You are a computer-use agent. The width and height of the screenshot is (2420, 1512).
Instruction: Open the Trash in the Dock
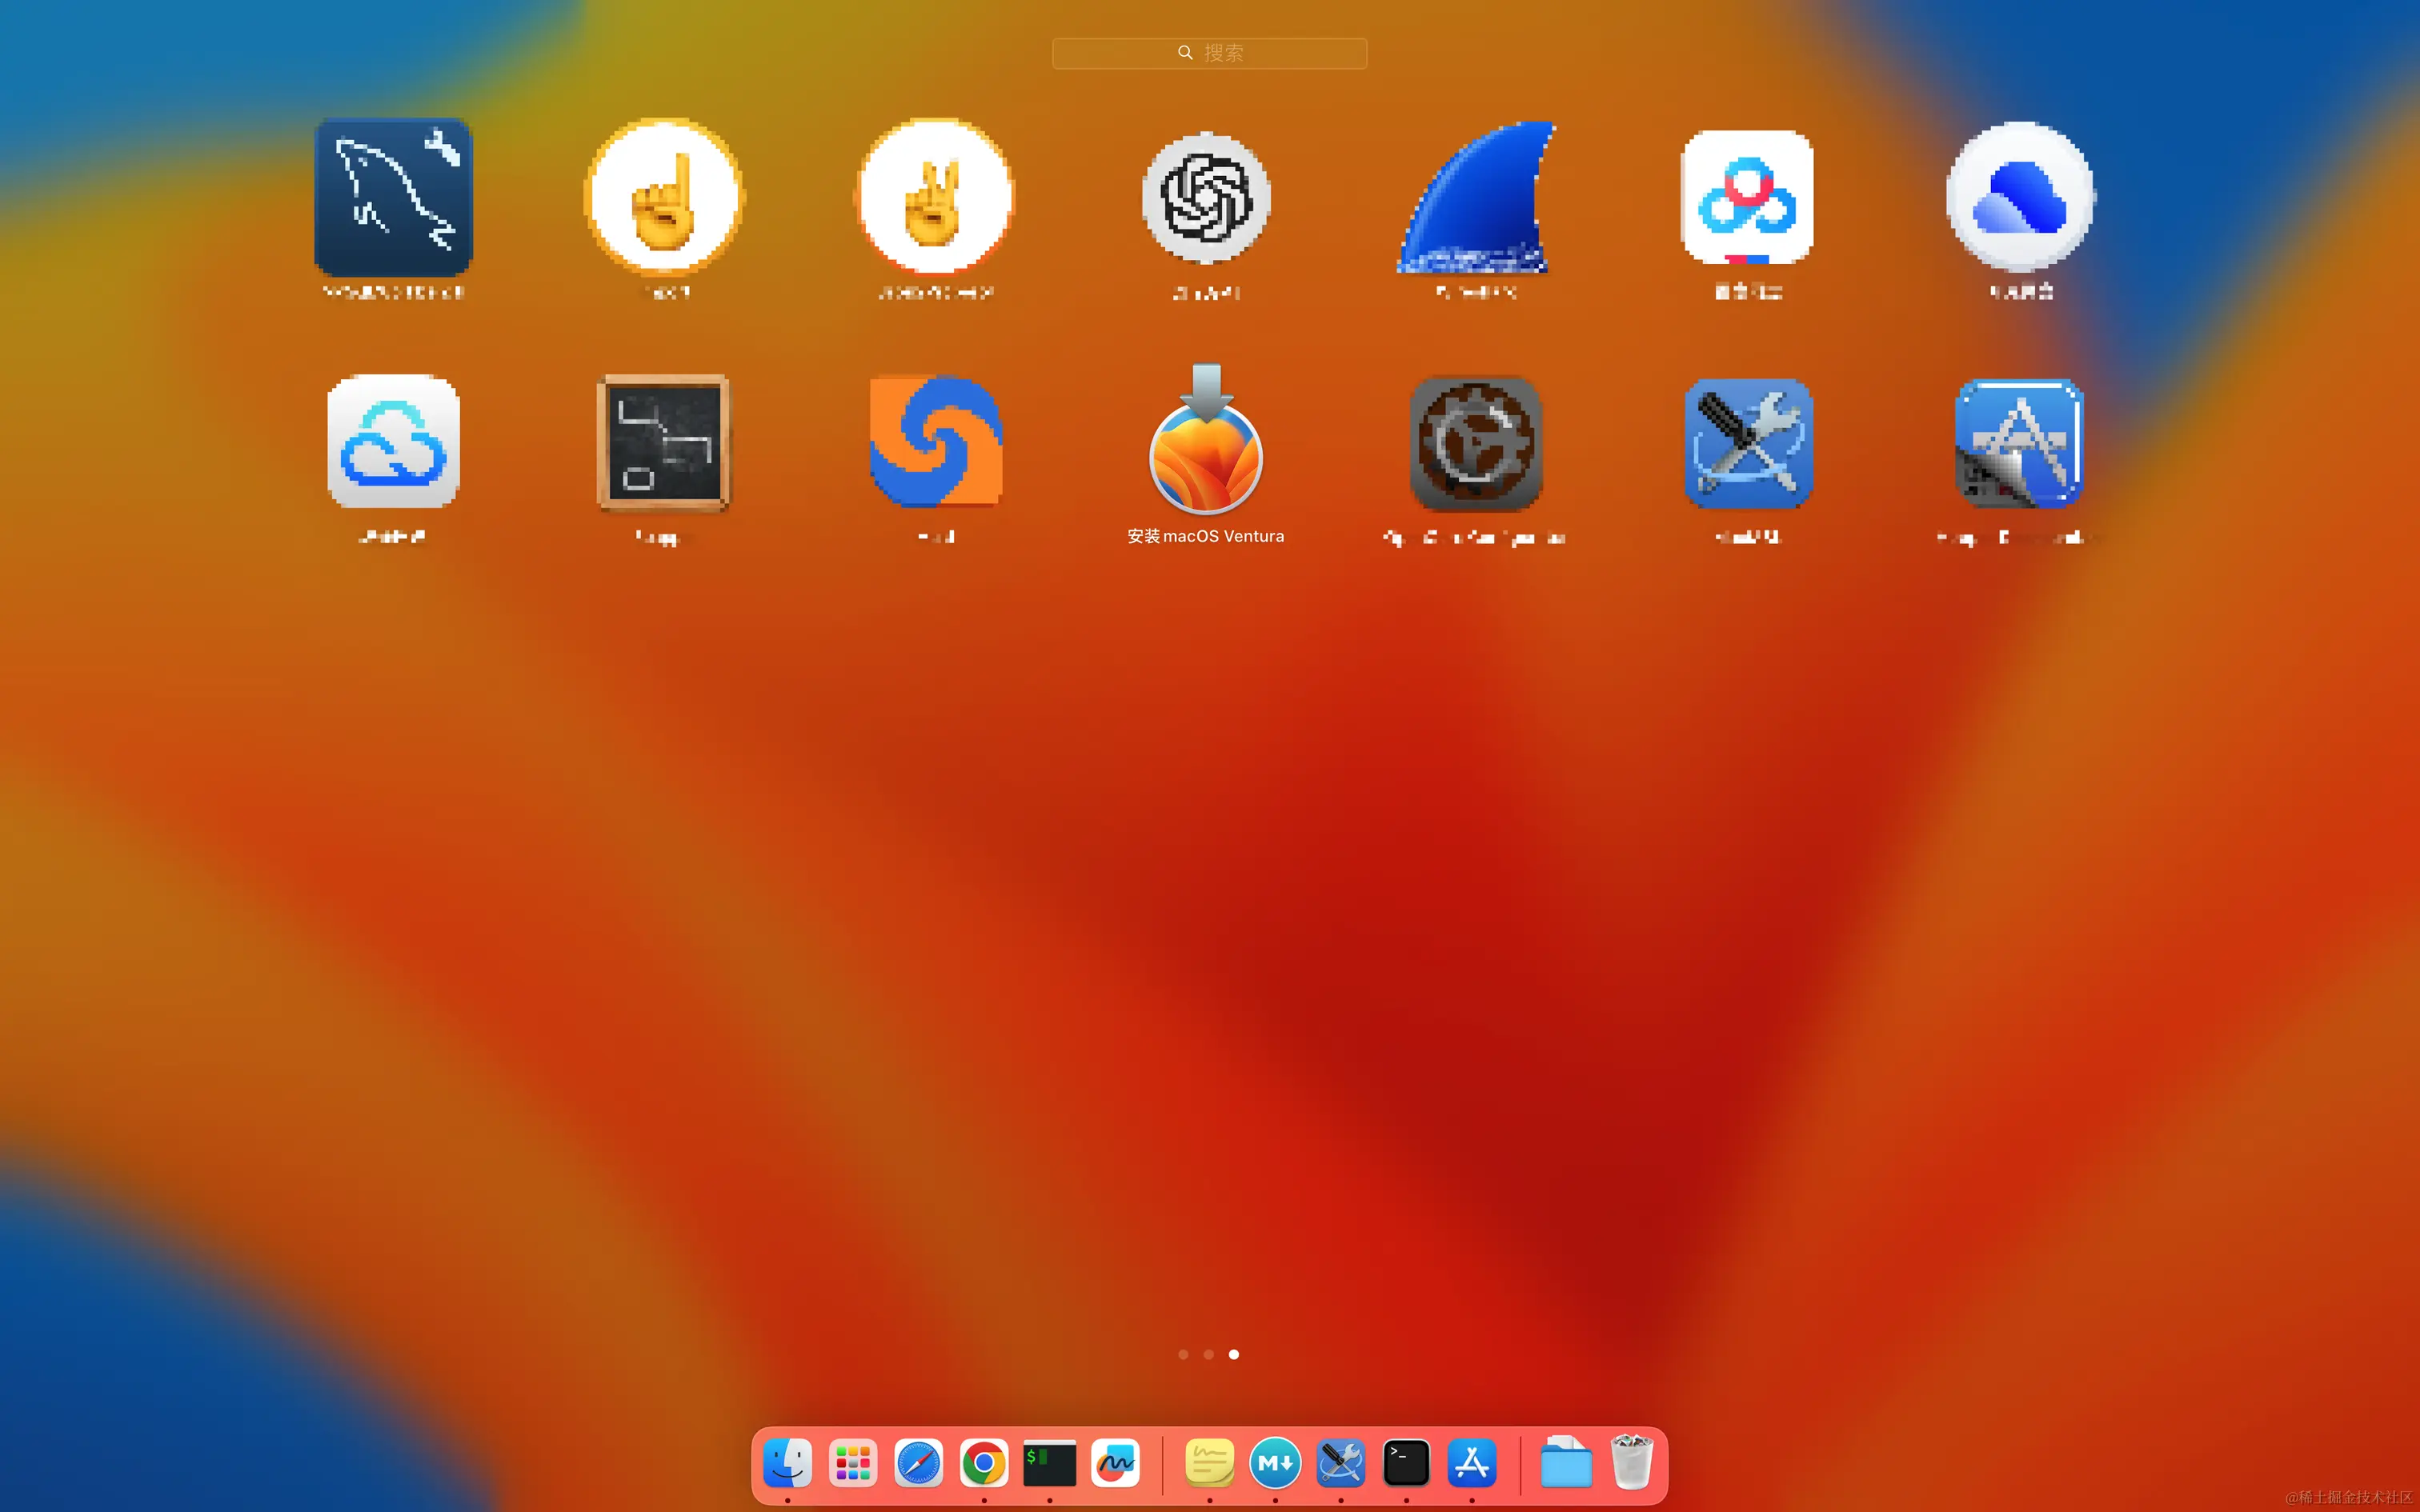coord(1634,1462)
